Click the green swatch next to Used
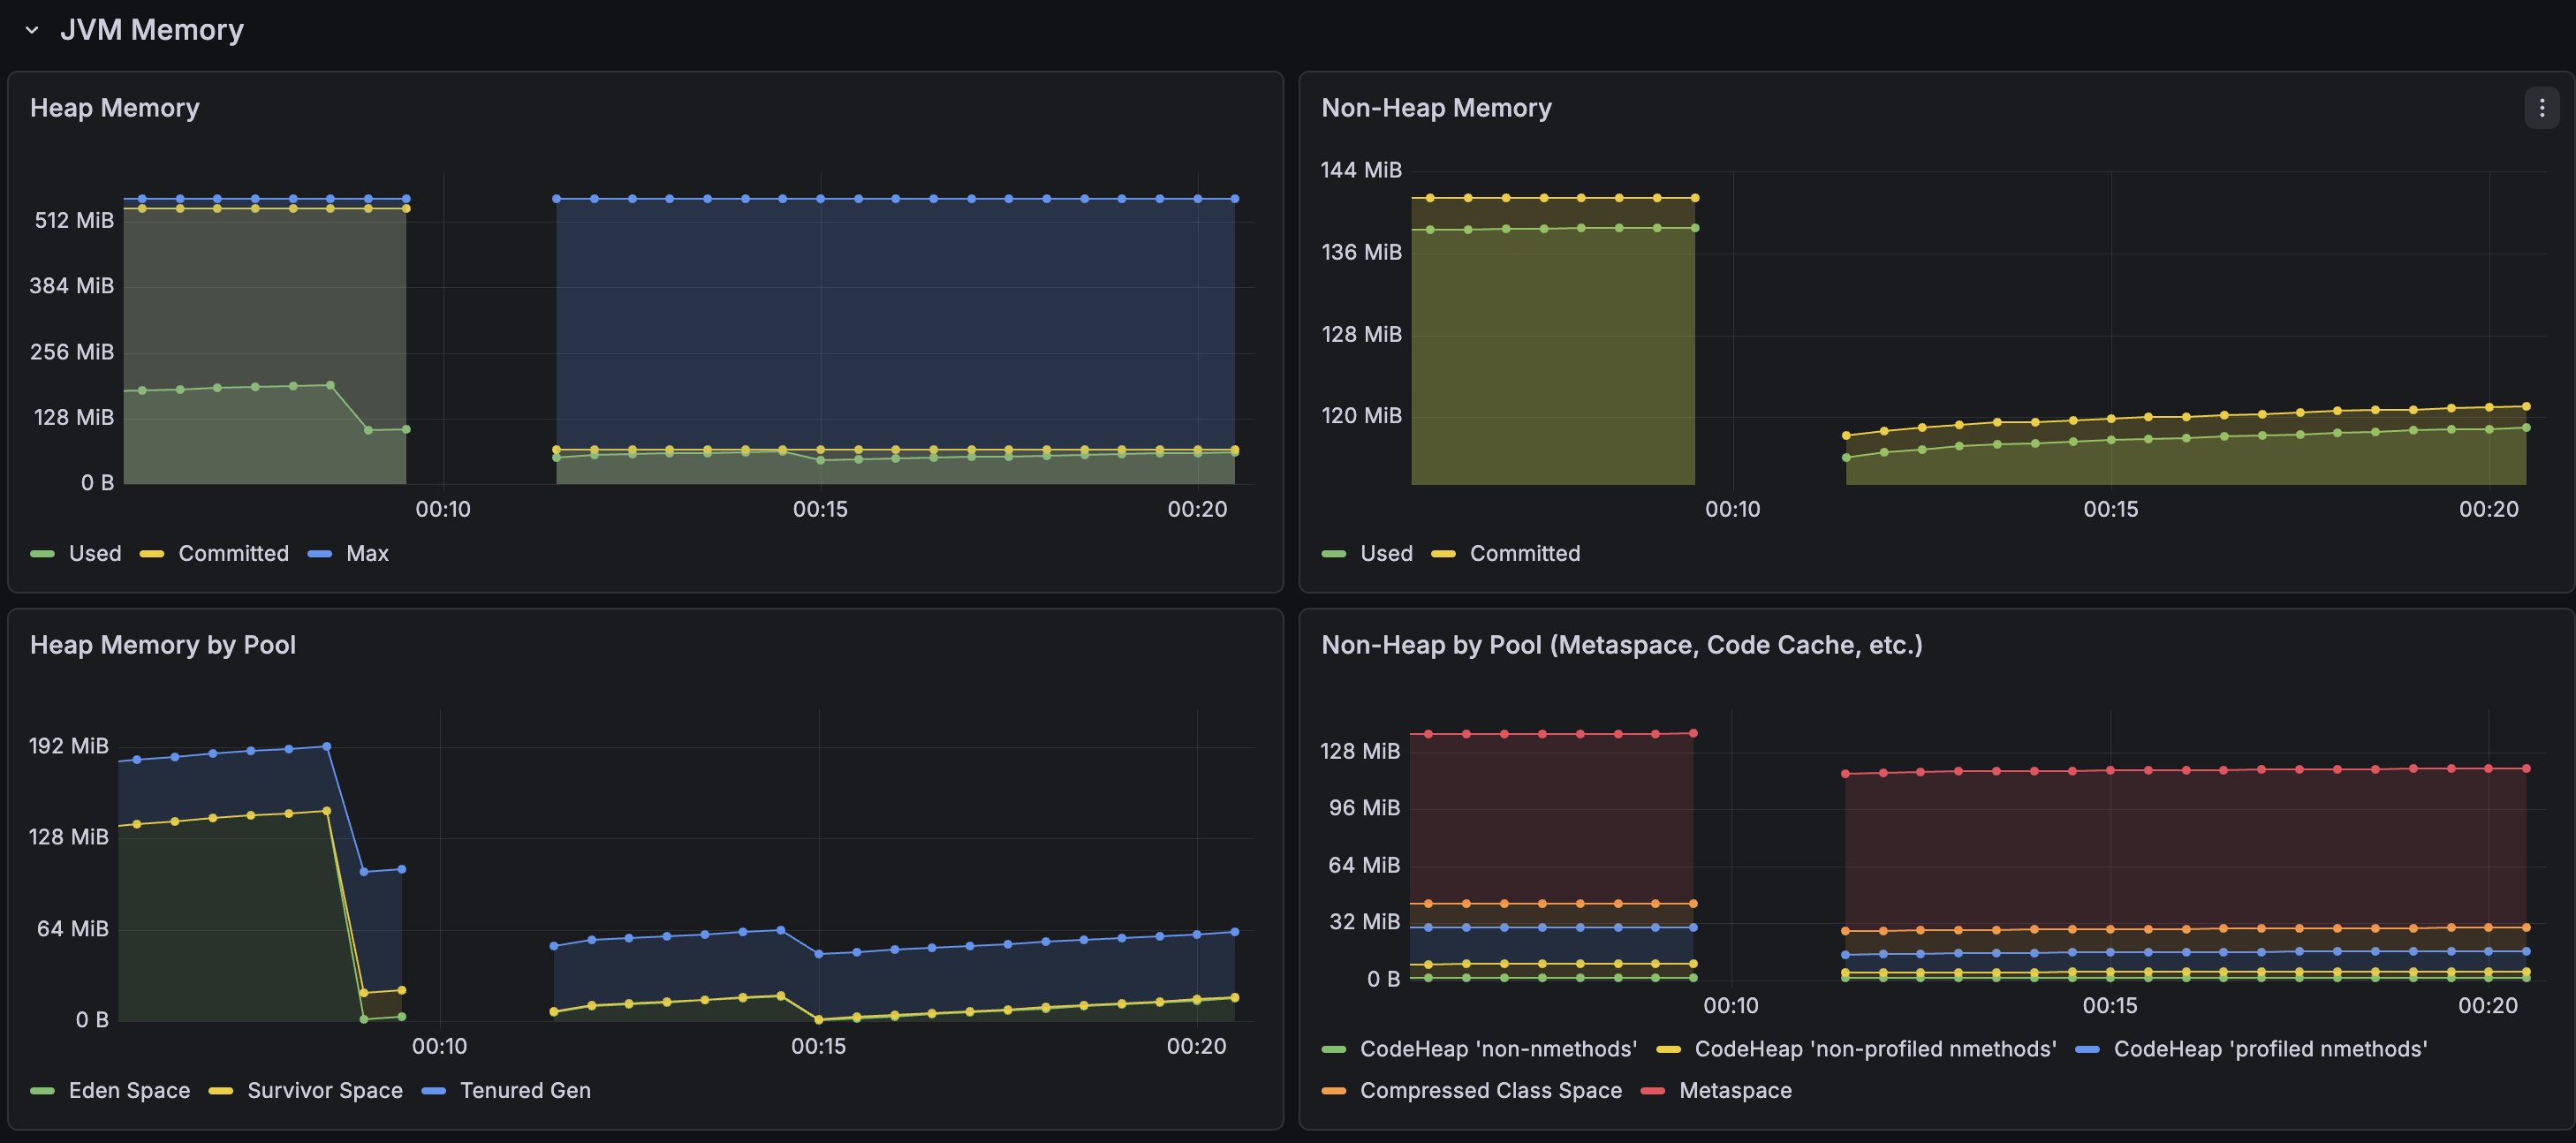Viewport: 2576px width, 1143px height. tap(44, 553)
